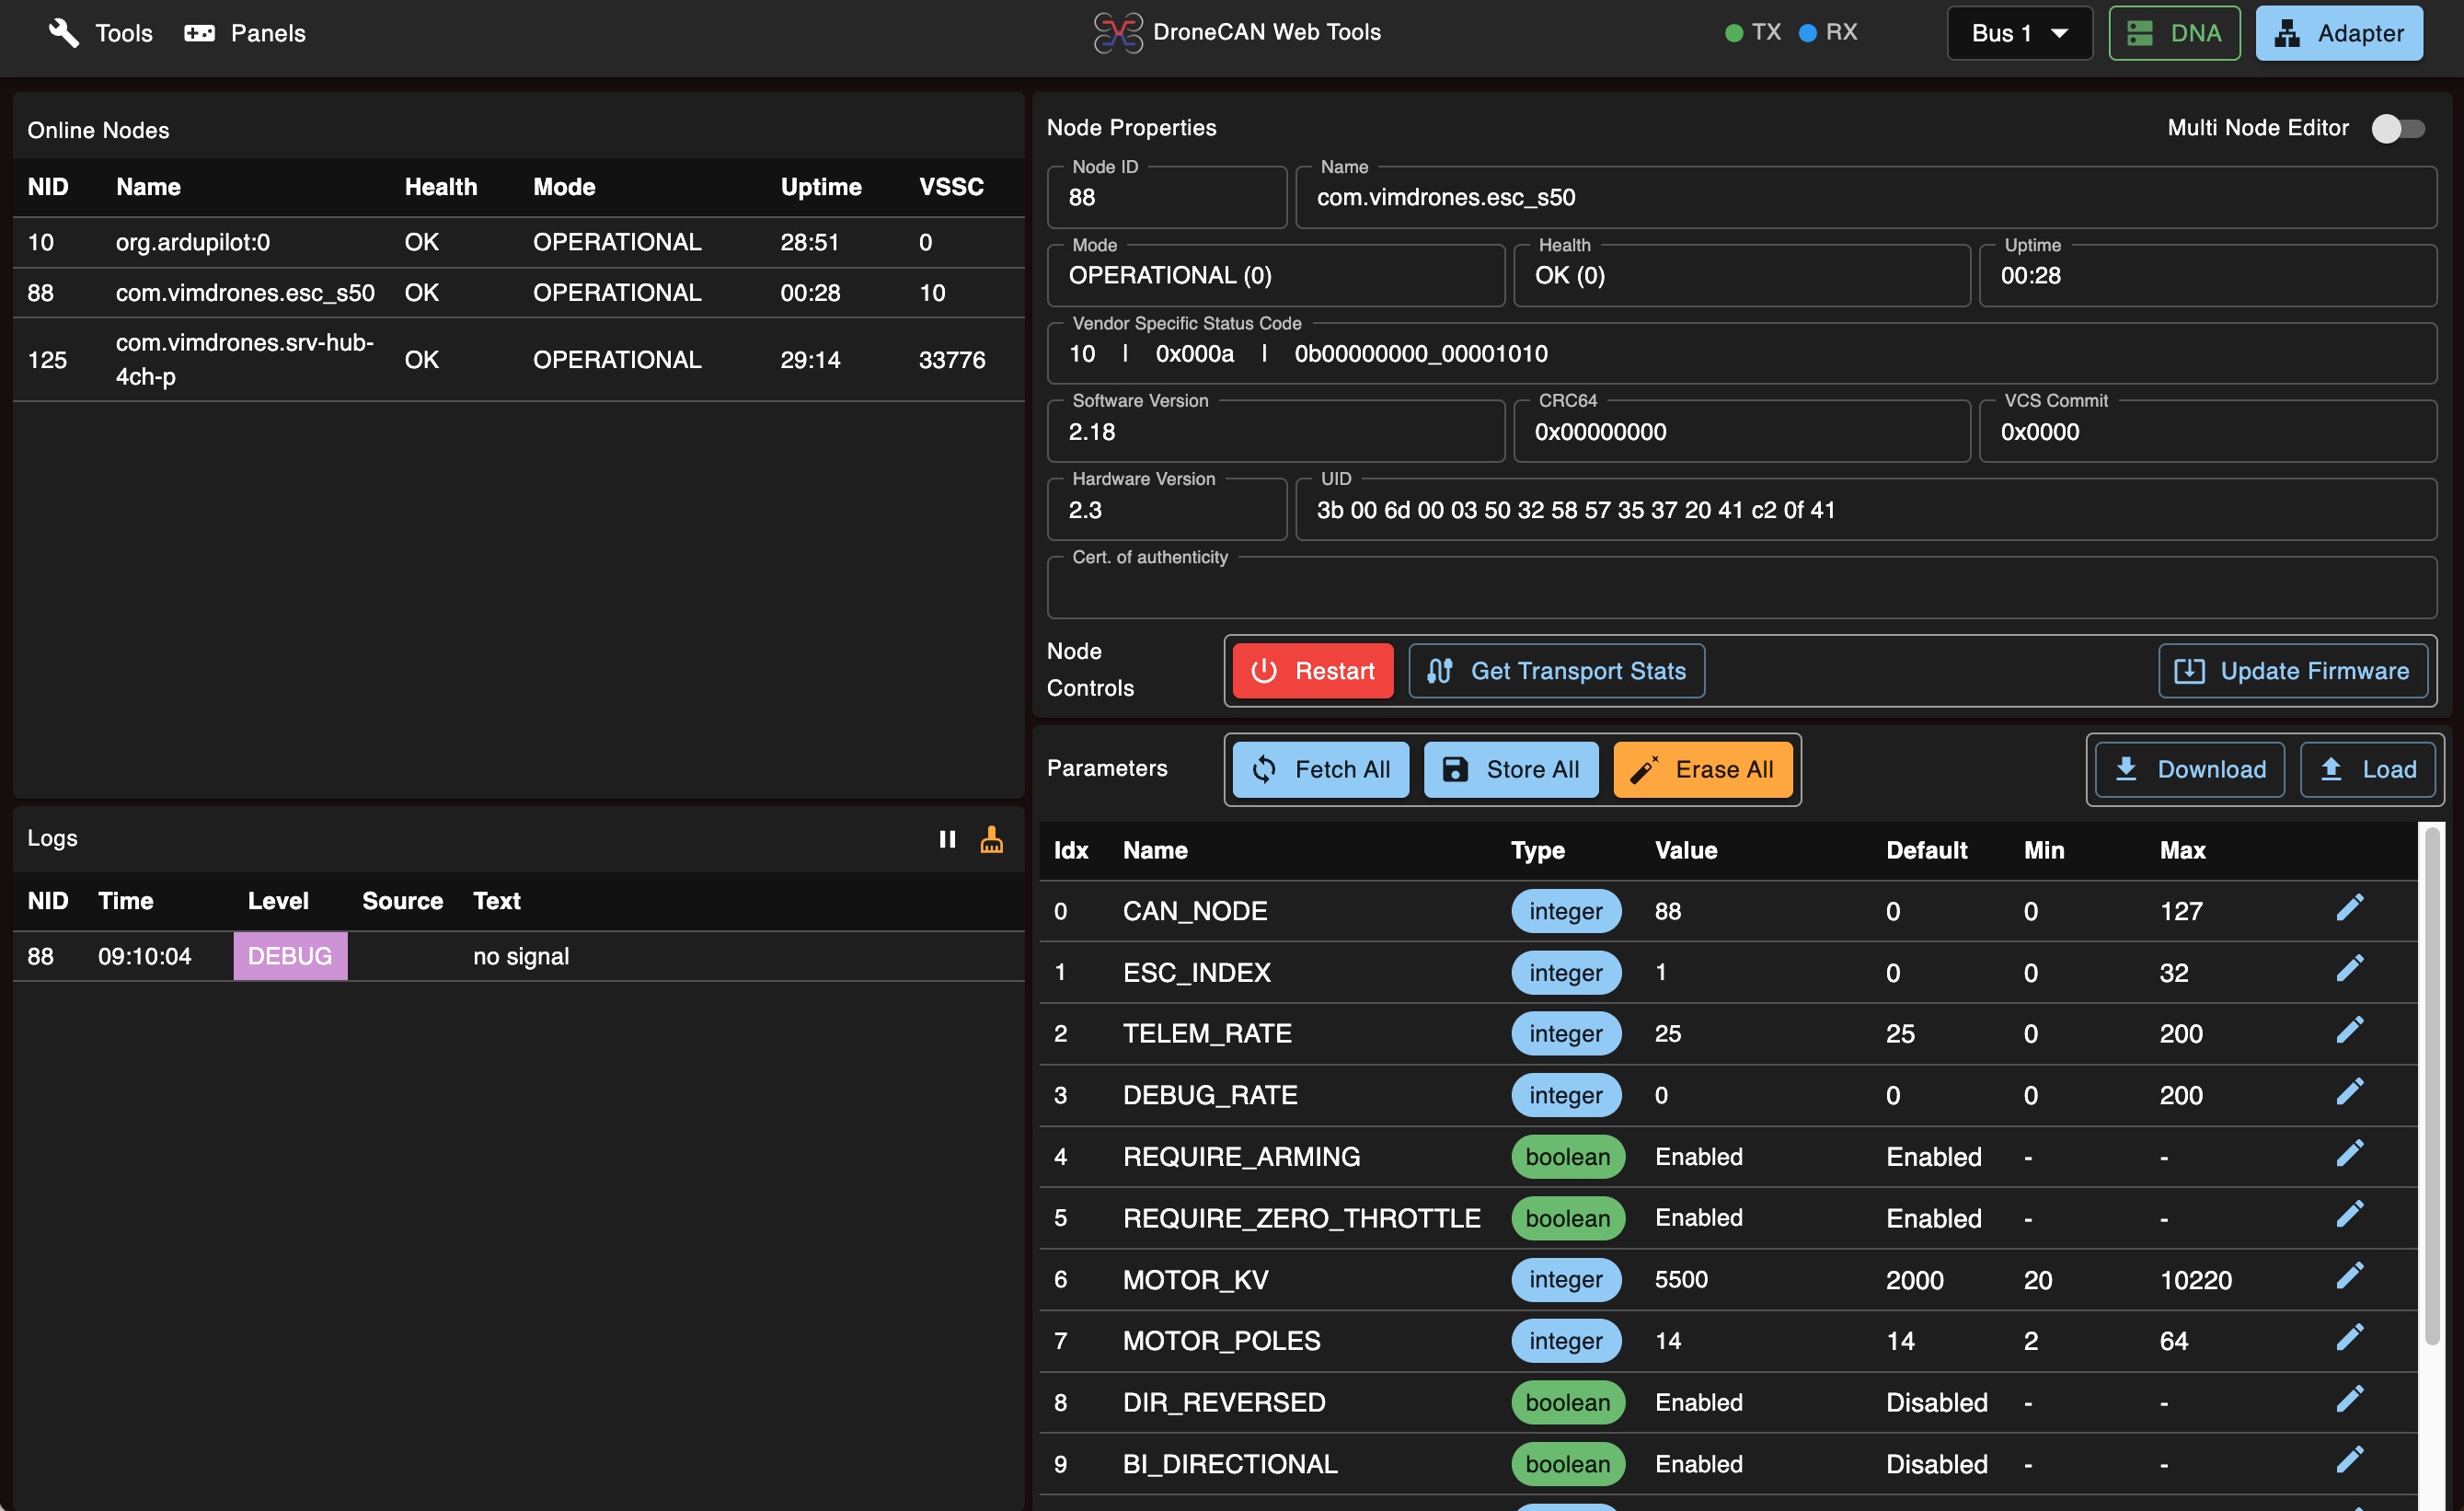2464x1511 pixels.
Task: Click the CRC64 field
Action: (x=1741, y=432)
